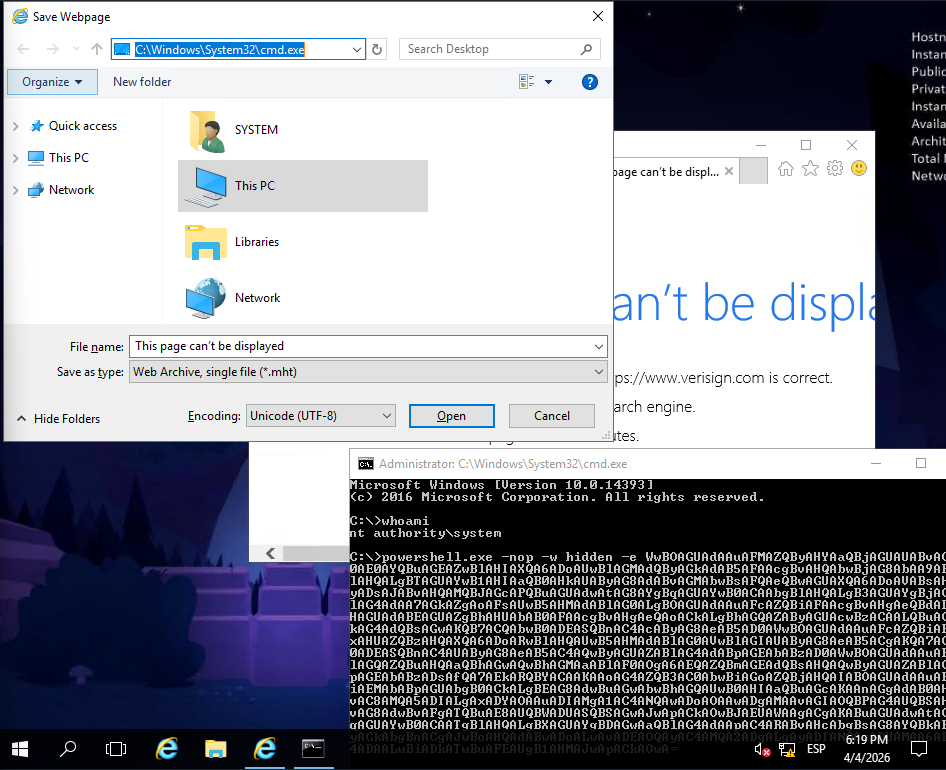Open the IE Tools gear icon

point(834,168)
